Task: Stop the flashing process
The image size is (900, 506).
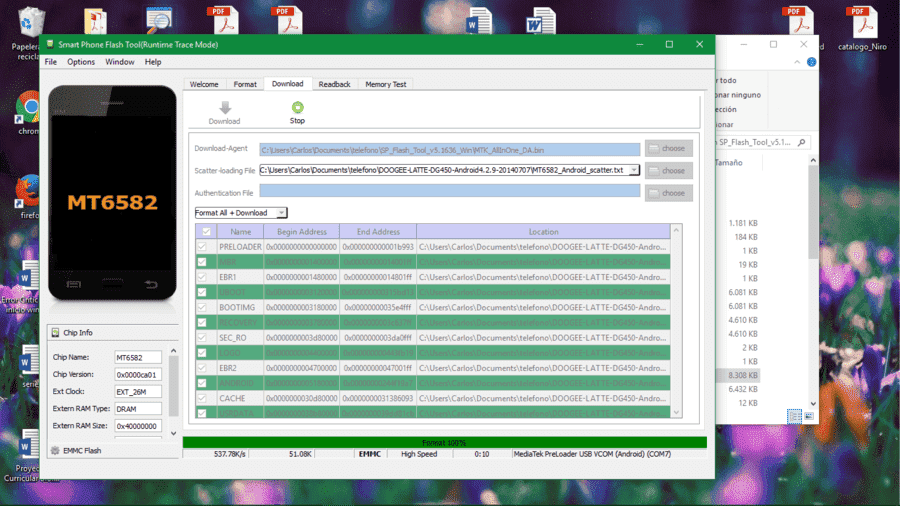Action: (297, 112)
